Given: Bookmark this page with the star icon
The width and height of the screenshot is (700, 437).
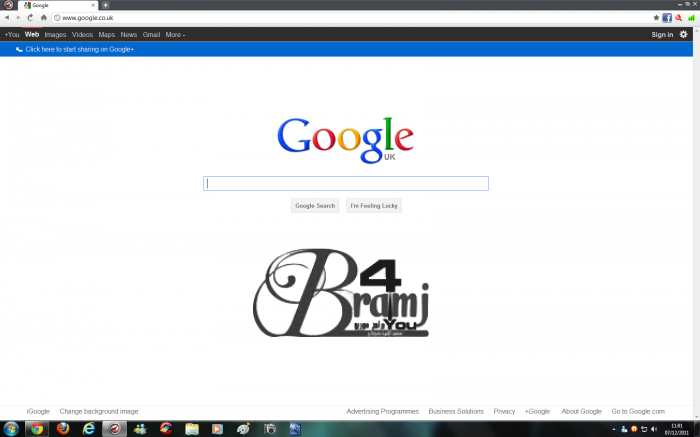Looking at the screenshot, I should point(656,18).
